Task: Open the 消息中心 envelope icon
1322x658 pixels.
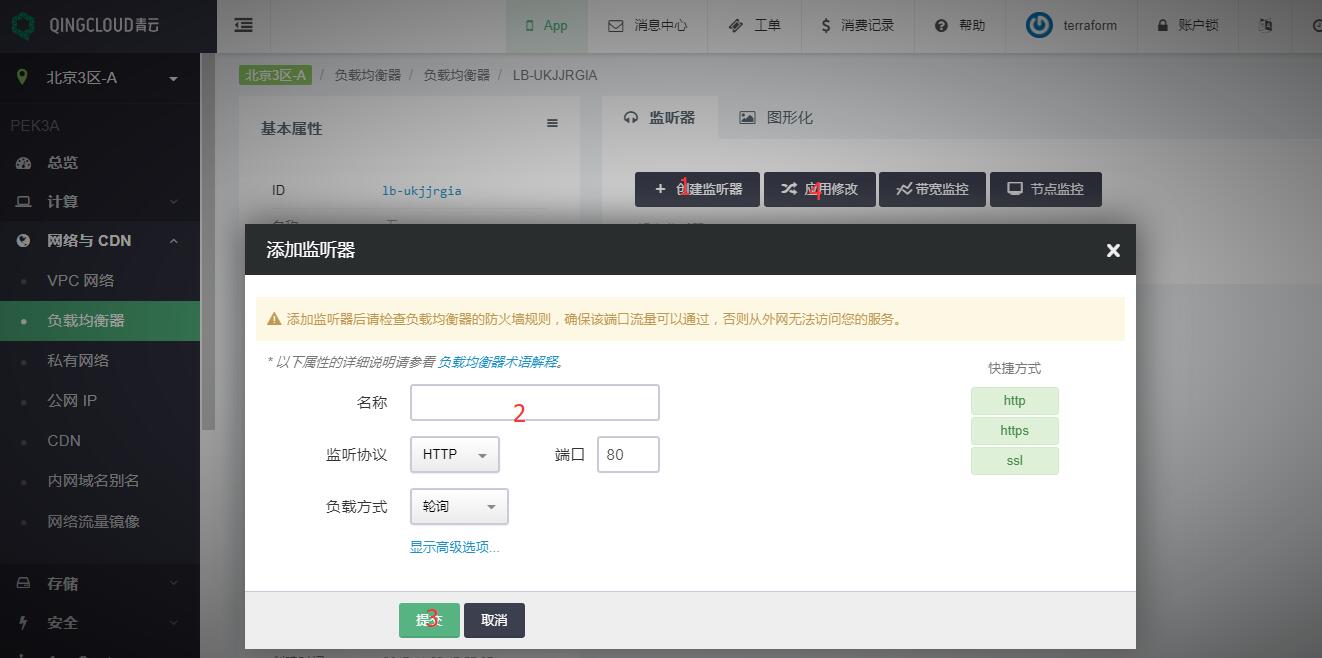Action: (616, 26)
